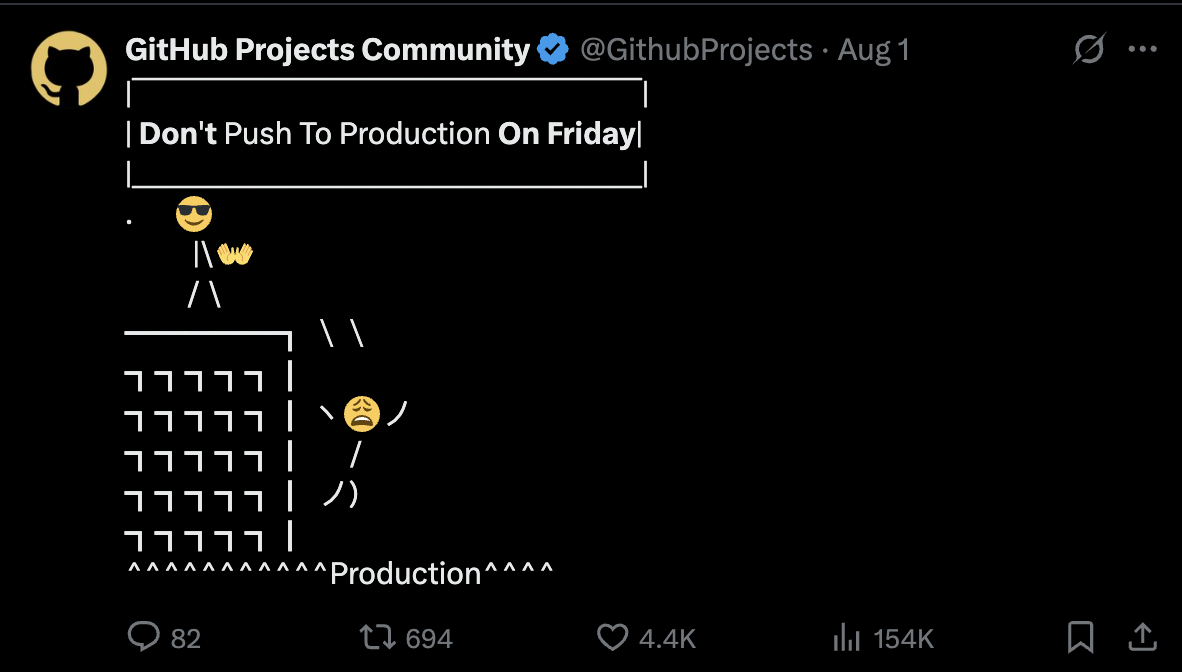The image size is (1182, 672).
Task: Open the GitHub Projects Community profile avatar
Action: (69, 69)
